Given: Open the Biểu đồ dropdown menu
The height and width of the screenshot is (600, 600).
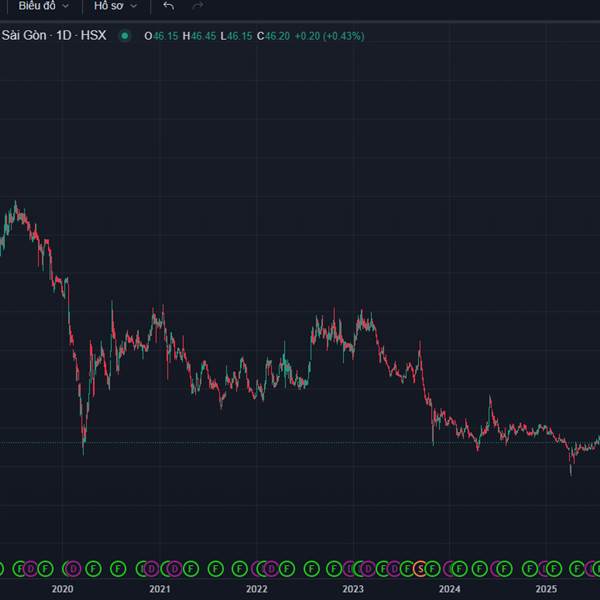Looking at the screenshot, I should (43, 6).
